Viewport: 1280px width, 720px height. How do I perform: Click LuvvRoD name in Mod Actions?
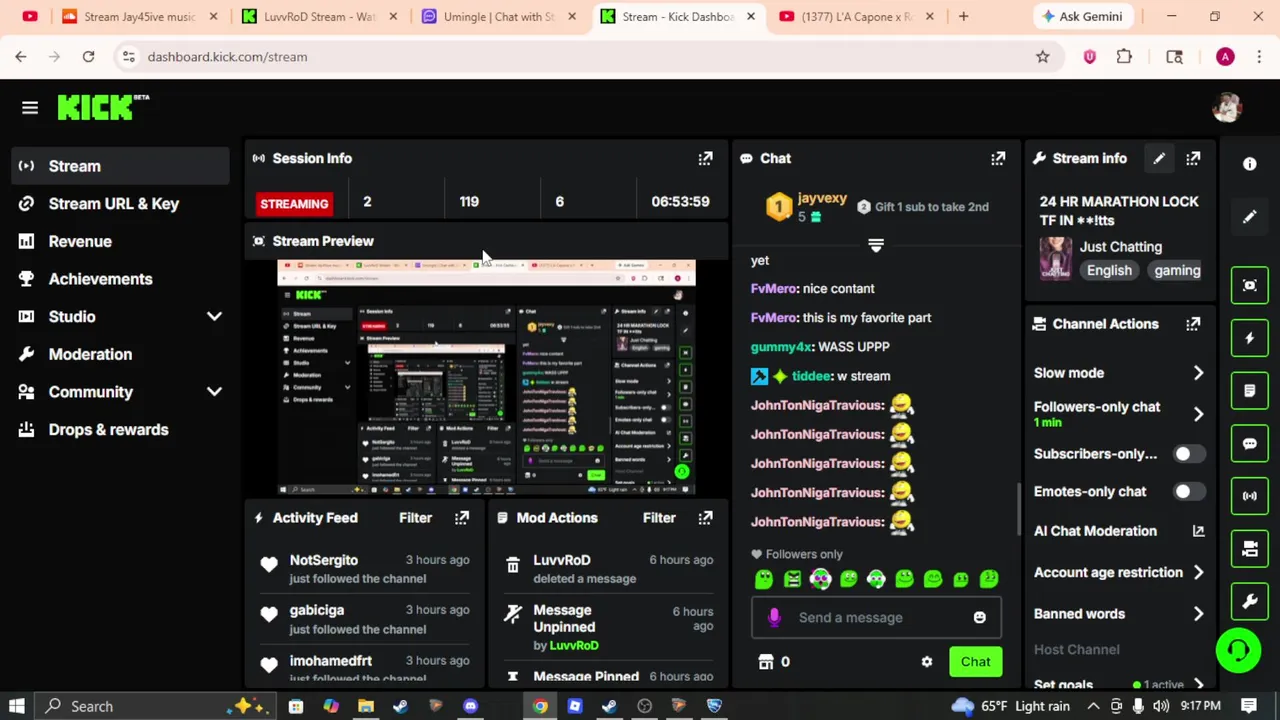[561, 560]
